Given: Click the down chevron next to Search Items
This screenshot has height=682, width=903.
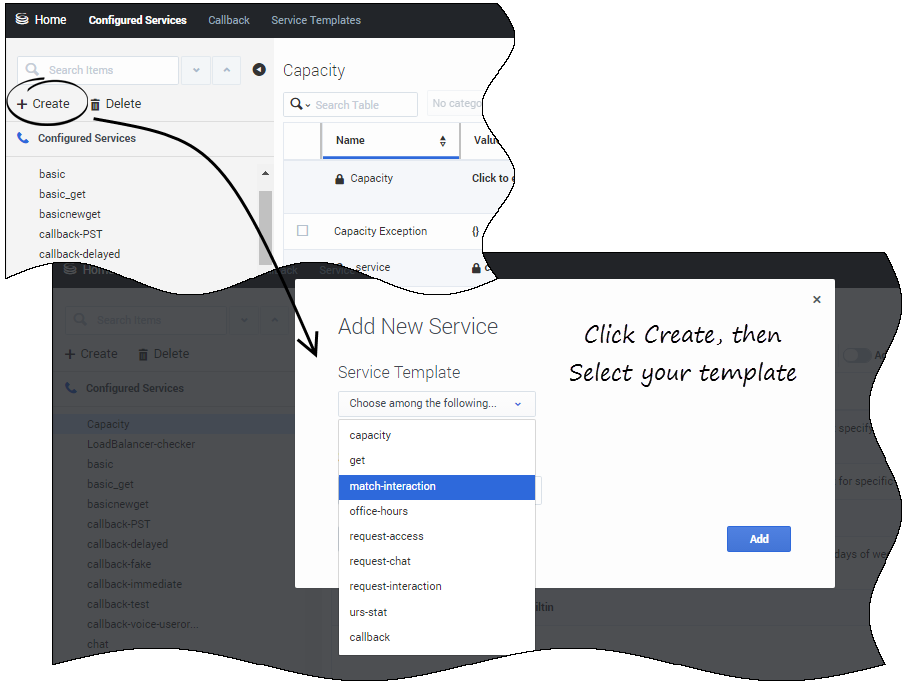Looking at the screenshot, I should click(195, 70).
